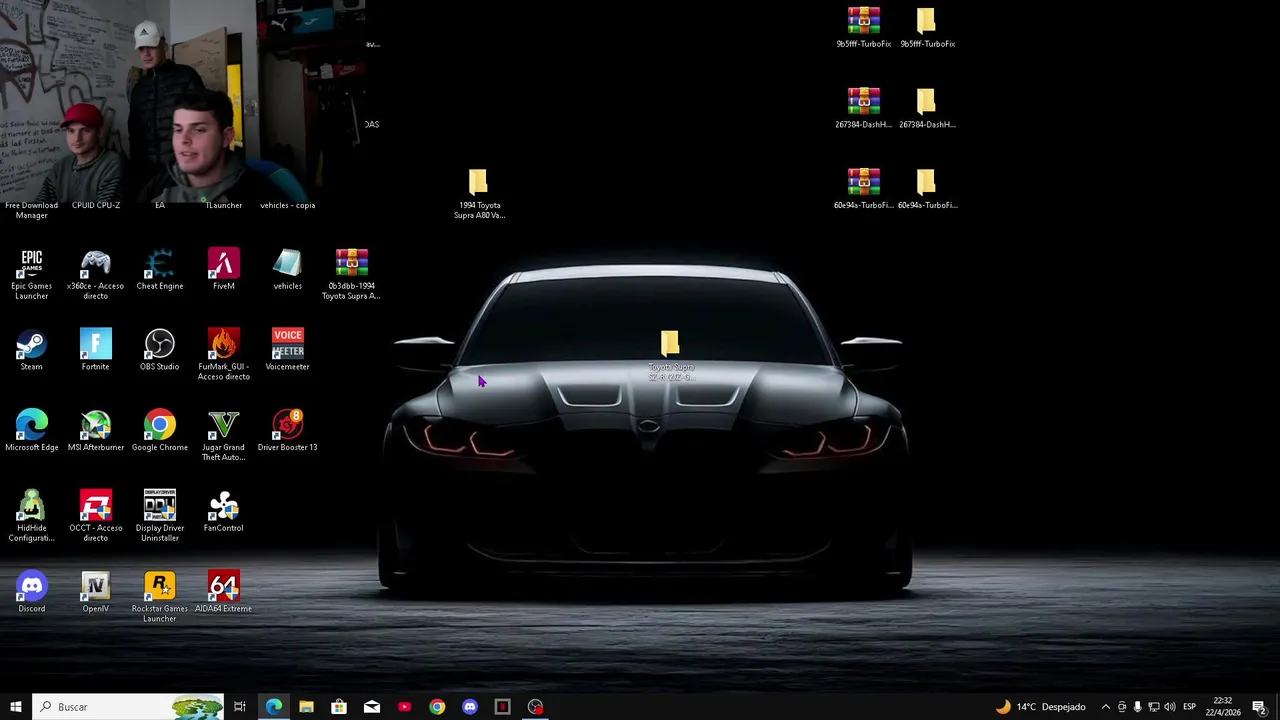Image resolution: width=1280 pixels, height=720 pixels.
Task: Select 0b3dbb-1994 Toyota Supra RAR archive
Action: pyautogui.click(x=352, y=274)
